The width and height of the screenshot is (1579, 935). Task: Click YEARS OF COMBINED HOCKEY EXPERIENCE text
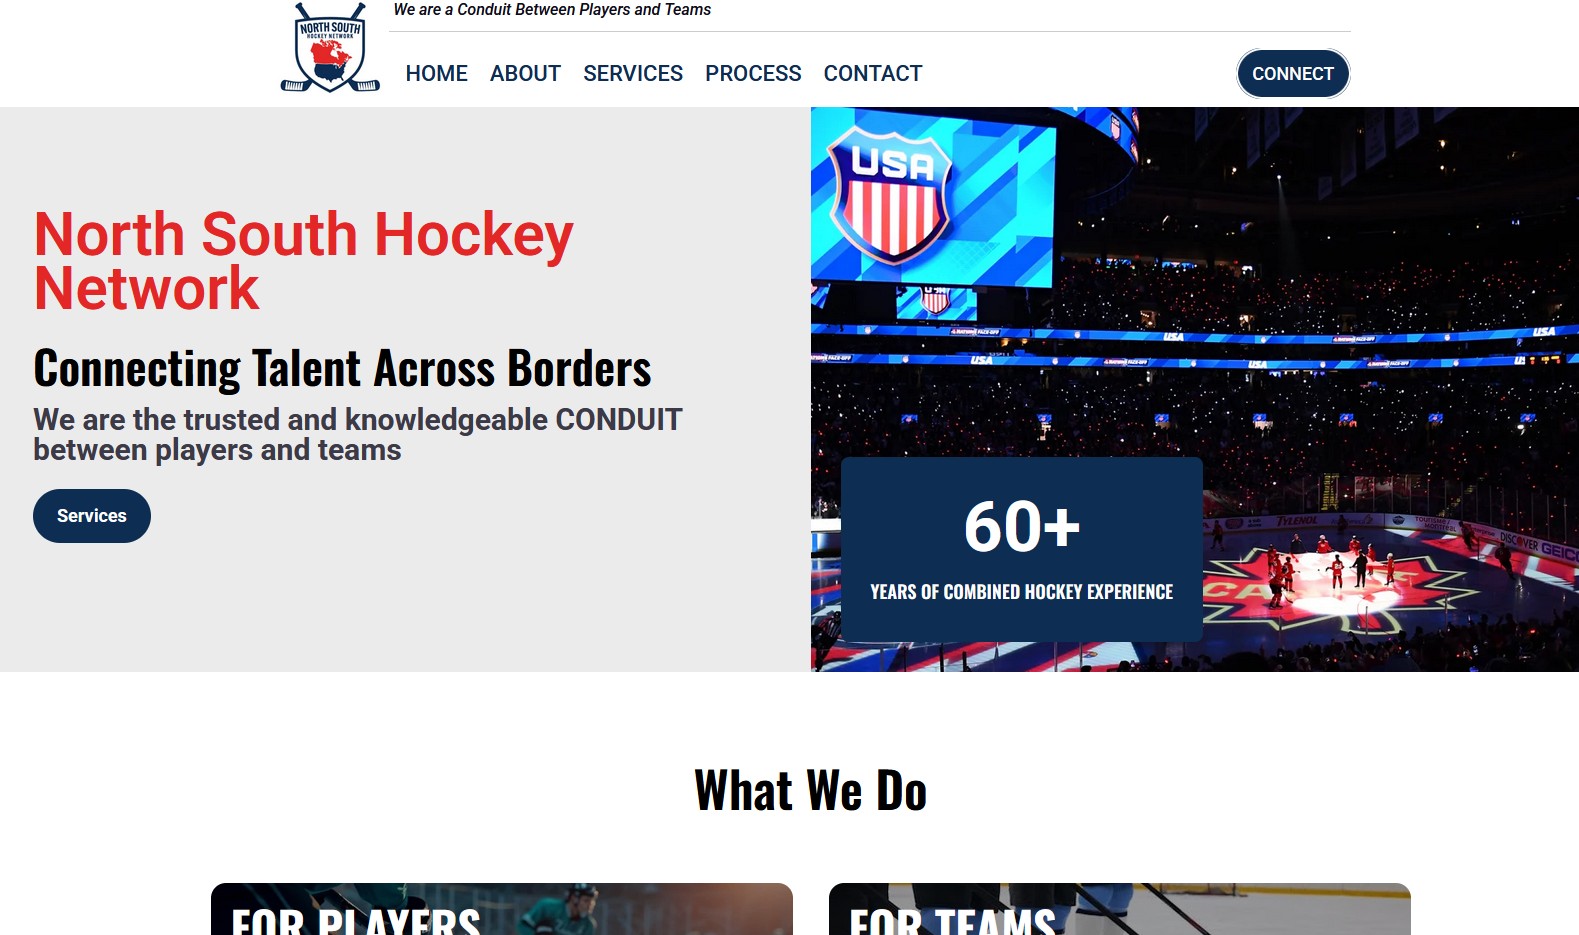pos(1021,592)
